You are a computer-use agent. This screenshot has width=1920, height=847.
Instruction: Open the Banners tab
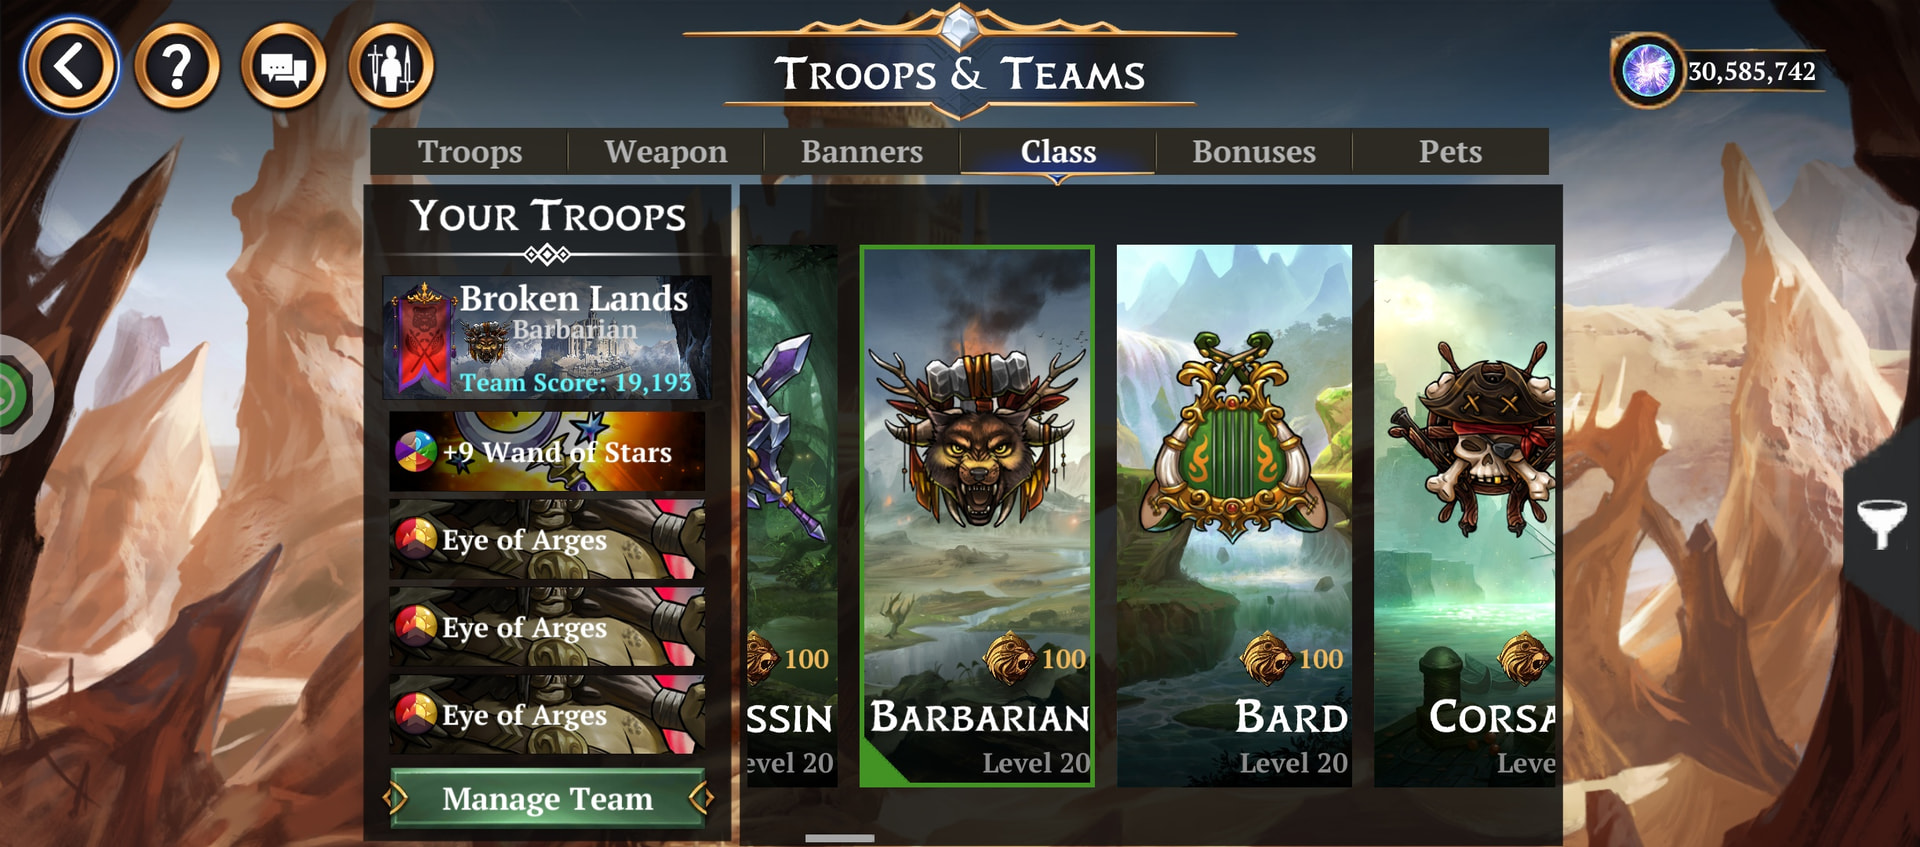(862, 151)
